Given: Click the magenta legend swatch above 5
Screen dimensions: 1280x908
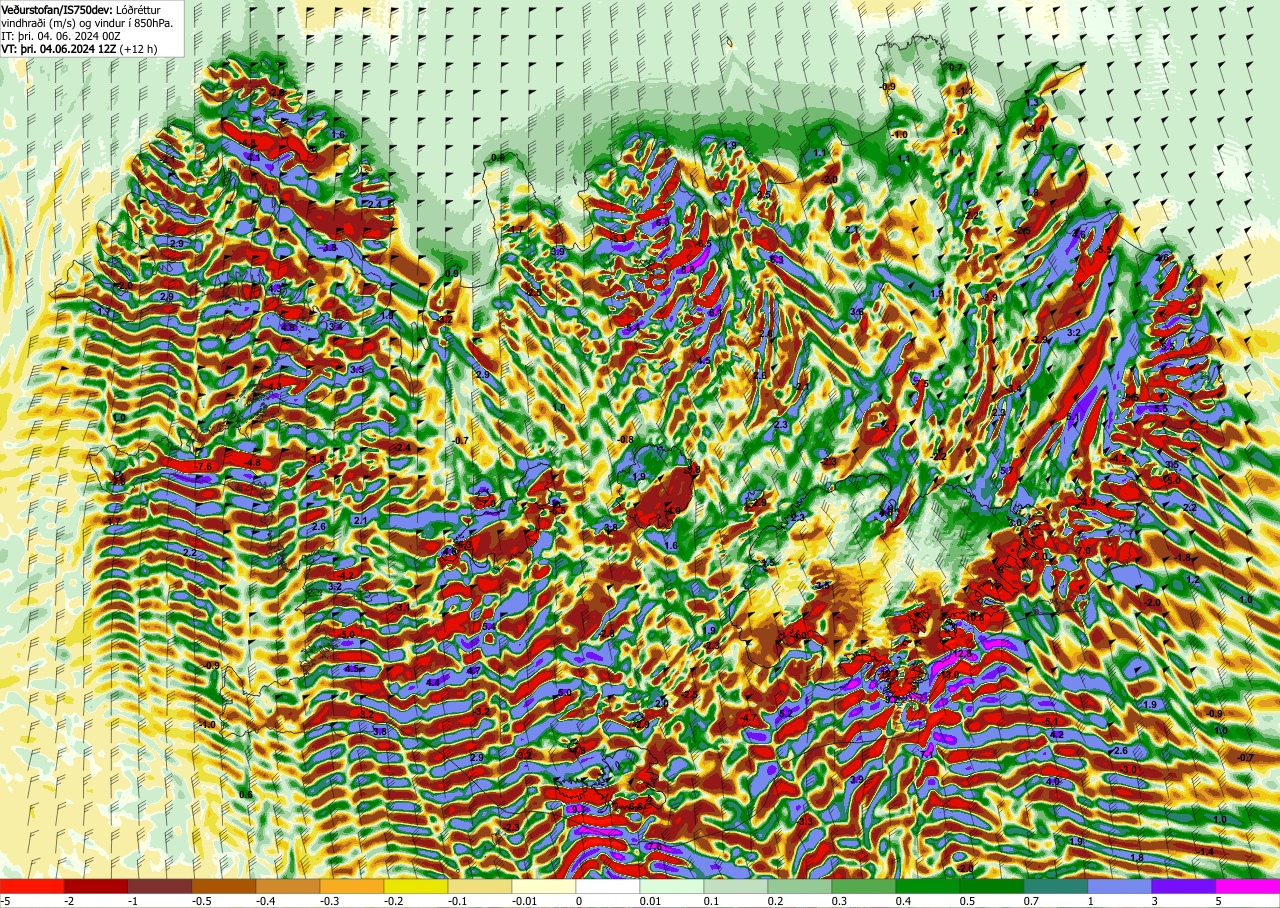Looking at the screenshot, I should pos(1248,886).
